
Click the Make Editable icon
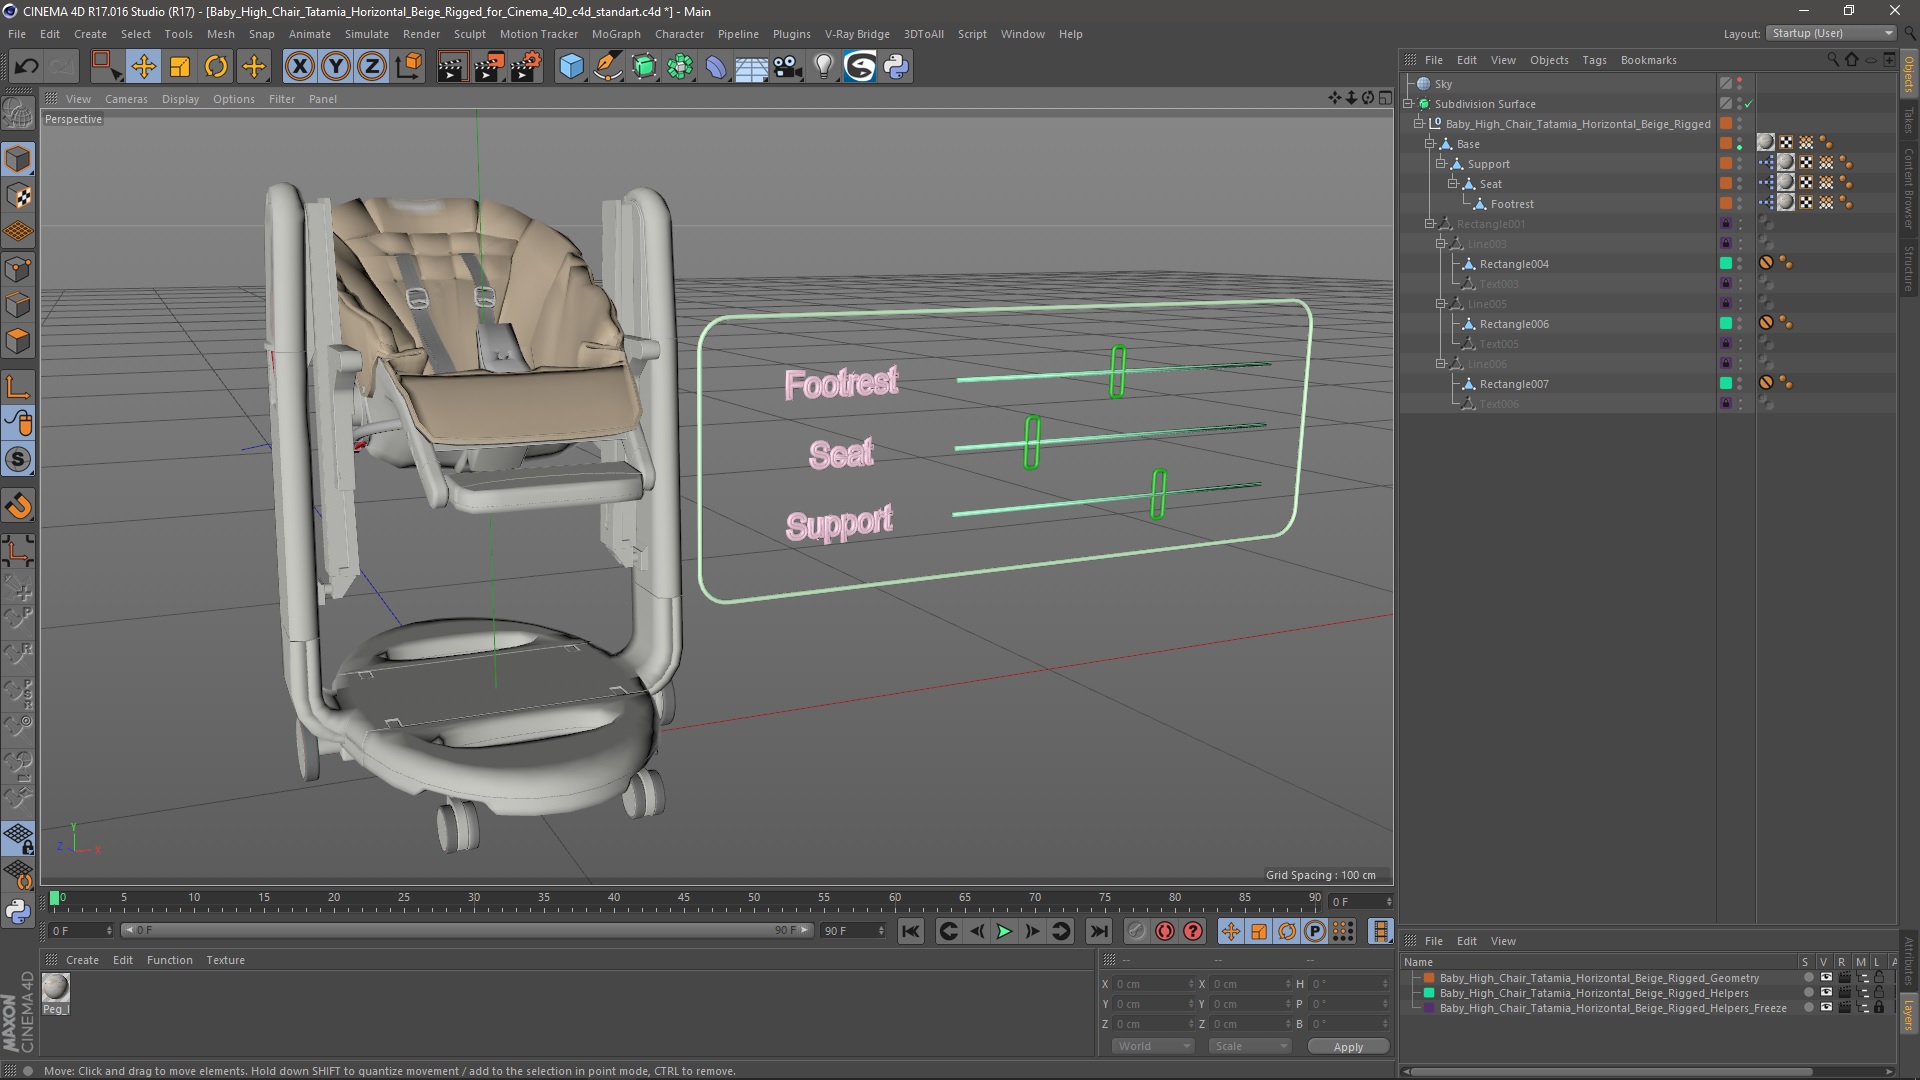[x=18, y=114]
